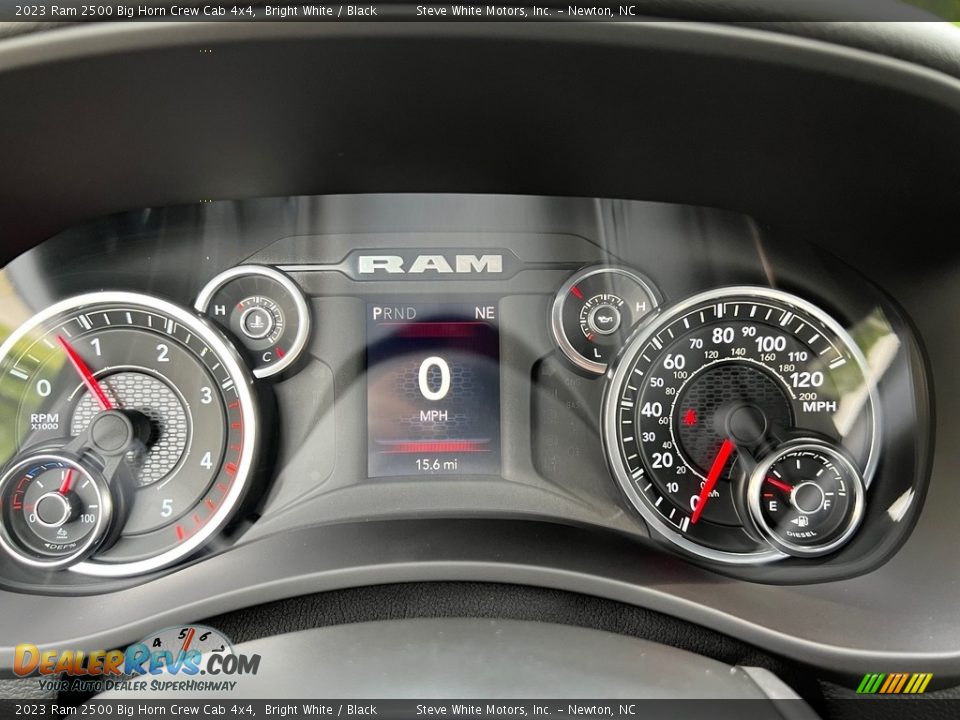Click the 'H' on the coolant temperature gauge

click(219, 310)
